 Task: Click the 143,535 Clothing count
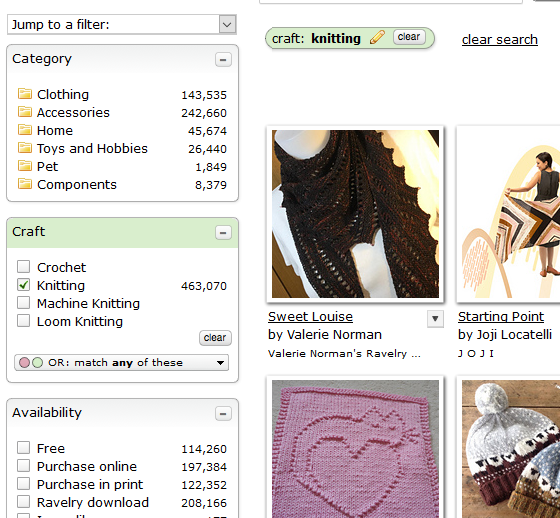click(204, 95)
